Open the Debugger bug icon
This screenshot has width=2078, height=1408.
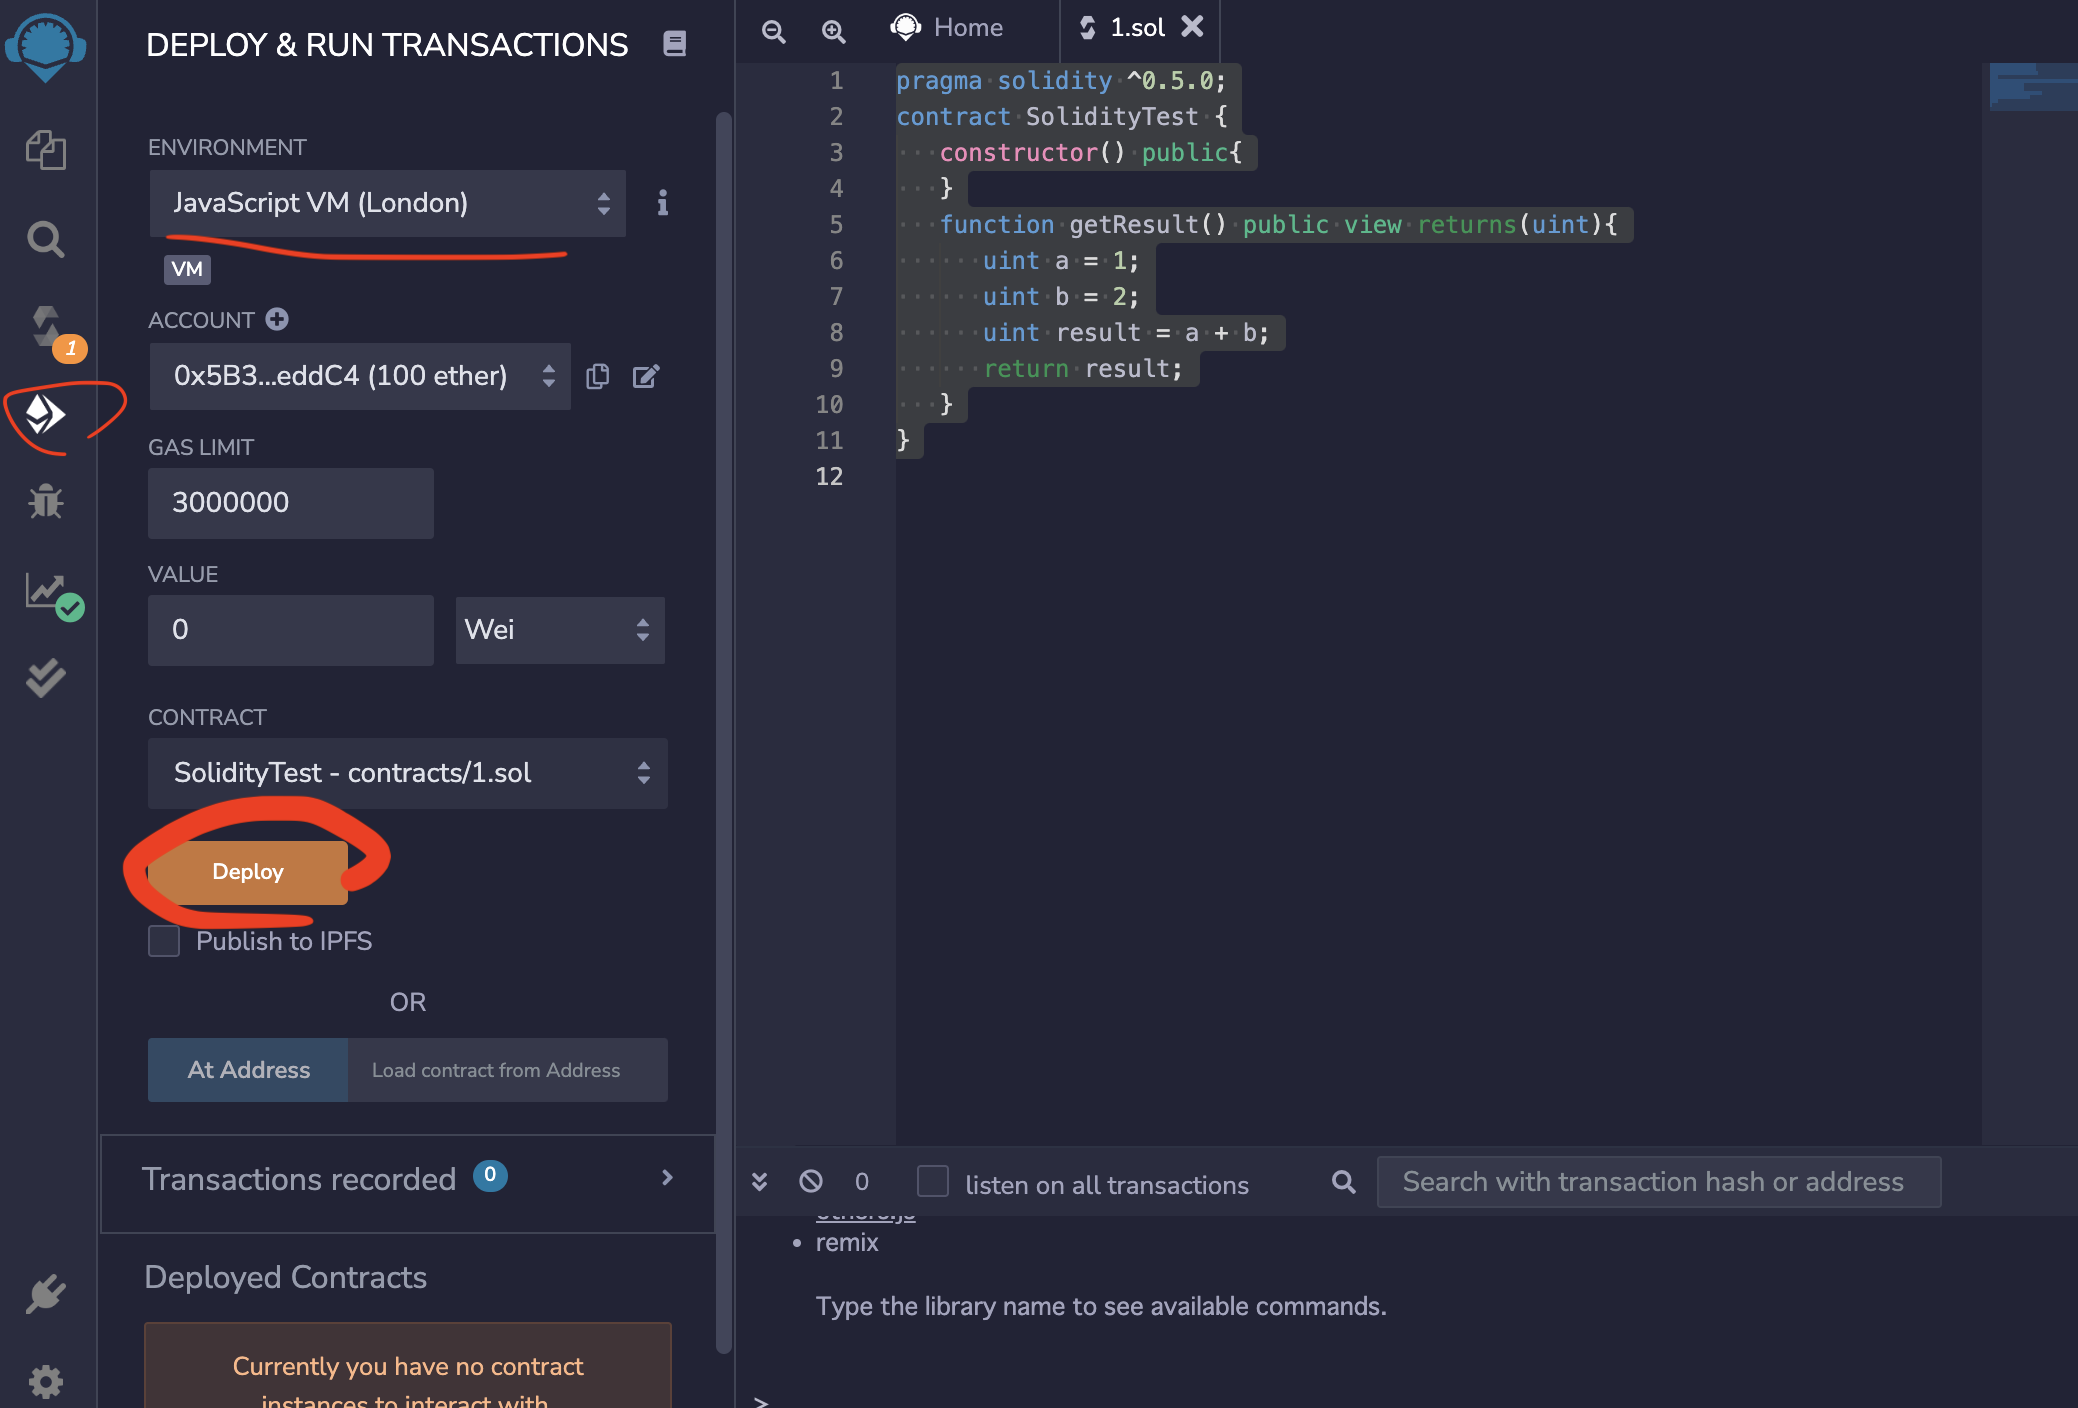46,501
